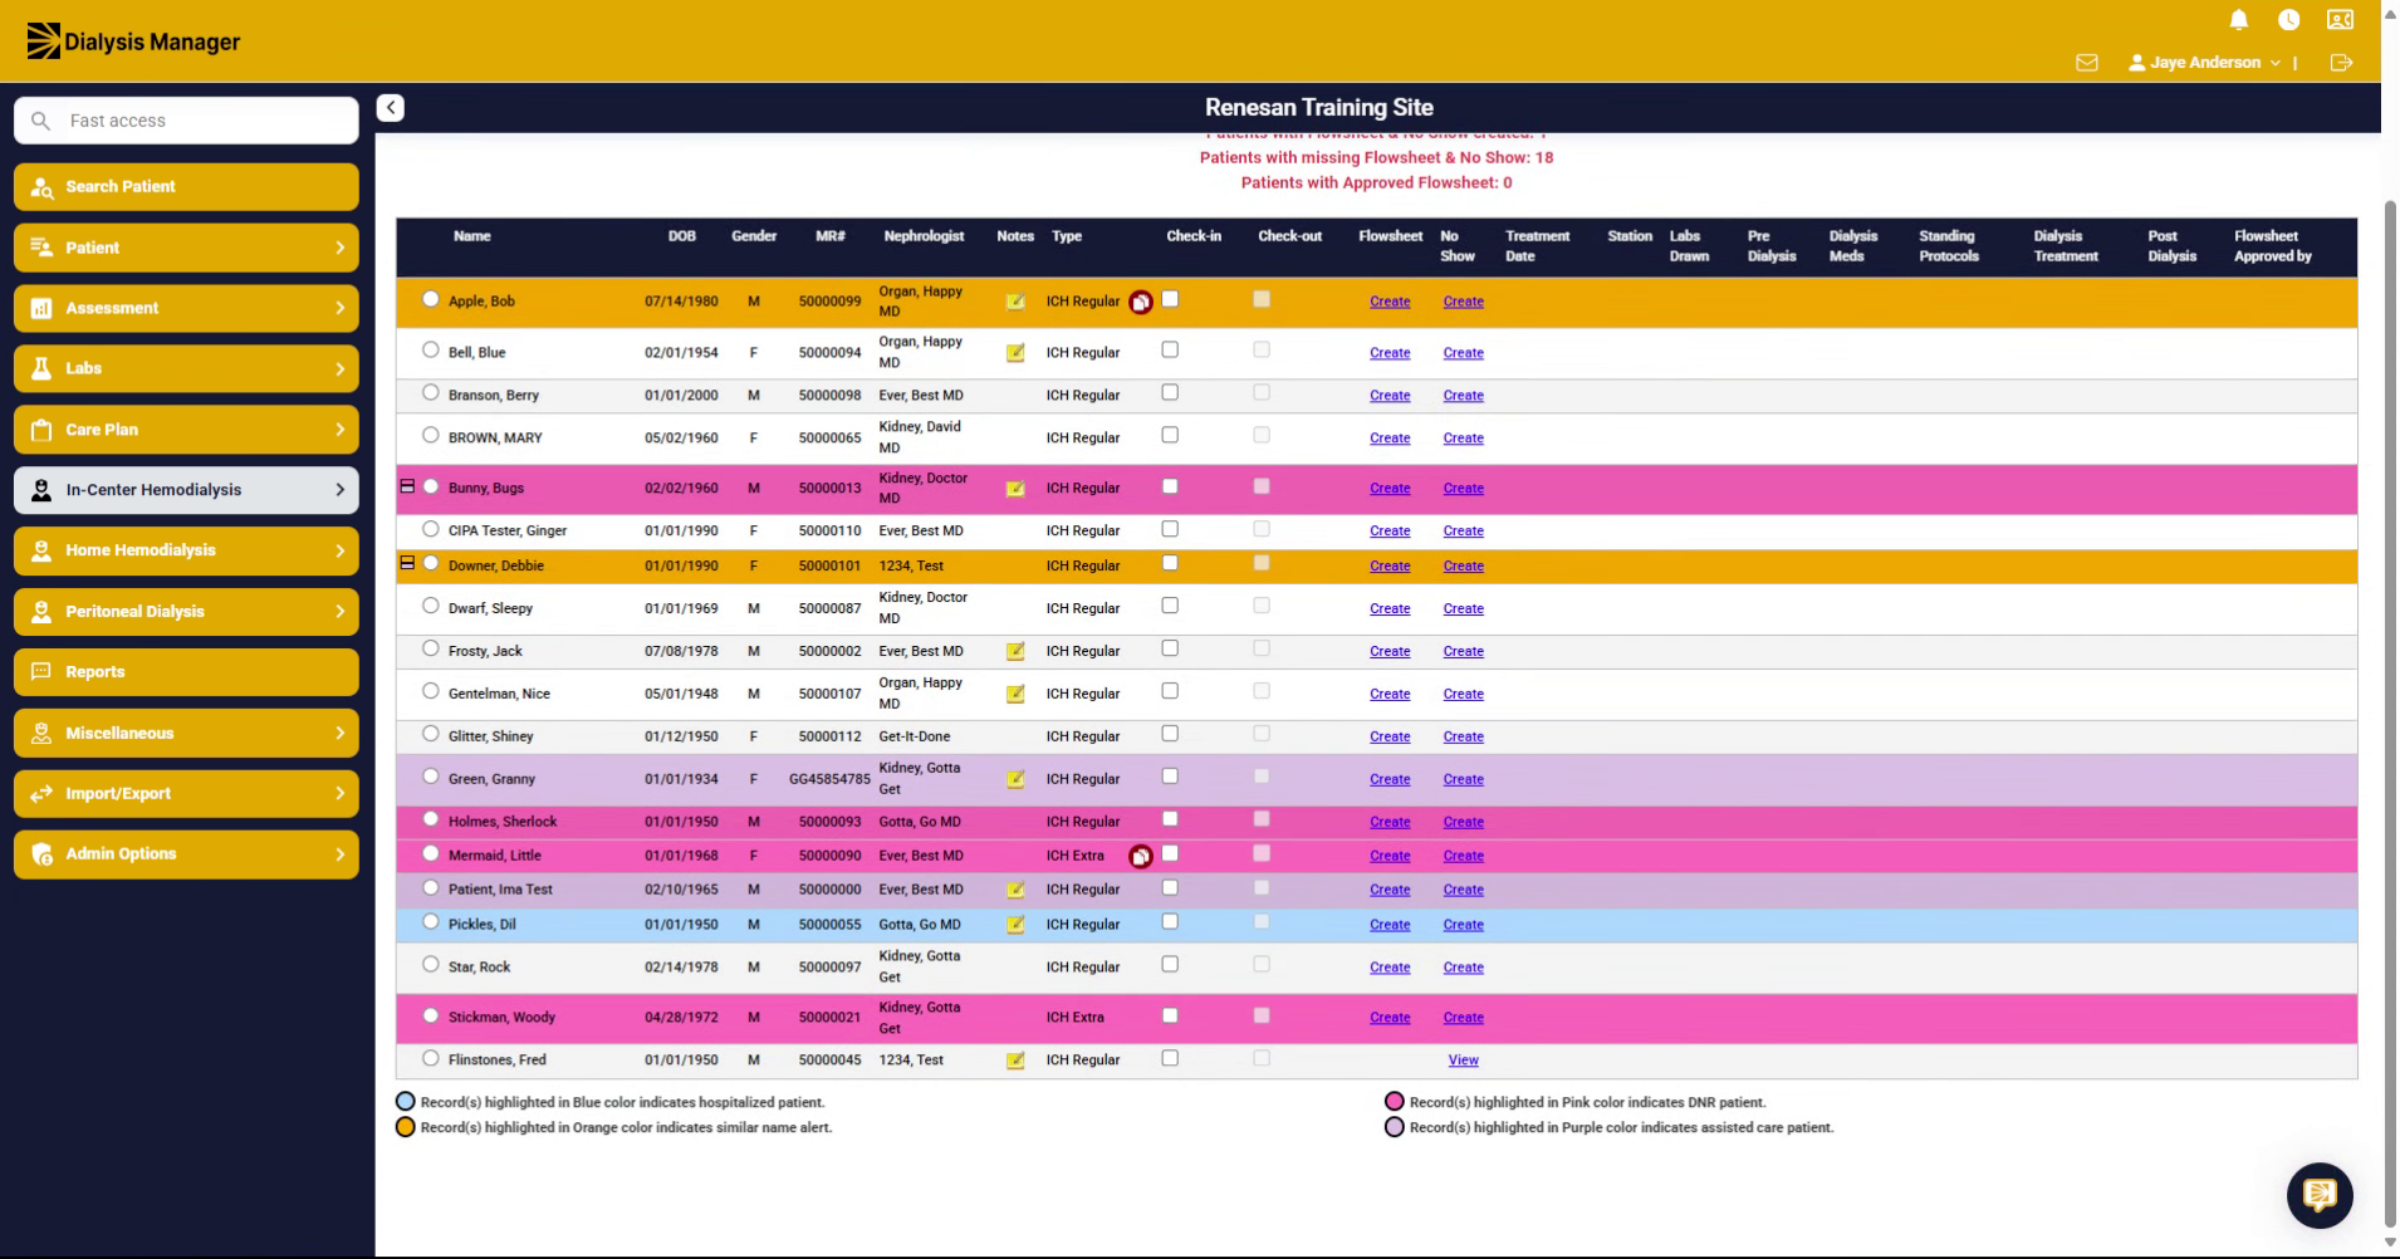Open the contact card icon in header

[2340, 20]
